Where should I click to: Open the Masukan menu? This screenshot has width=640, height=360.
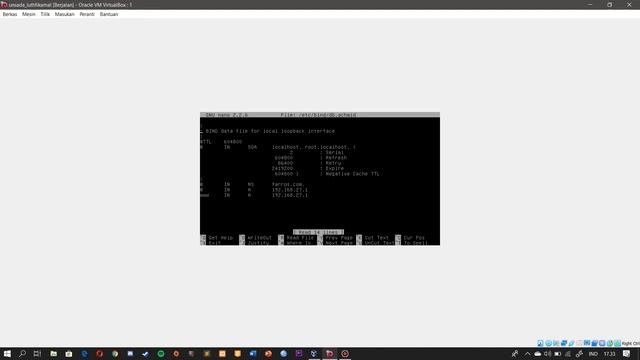coord(64,14)
